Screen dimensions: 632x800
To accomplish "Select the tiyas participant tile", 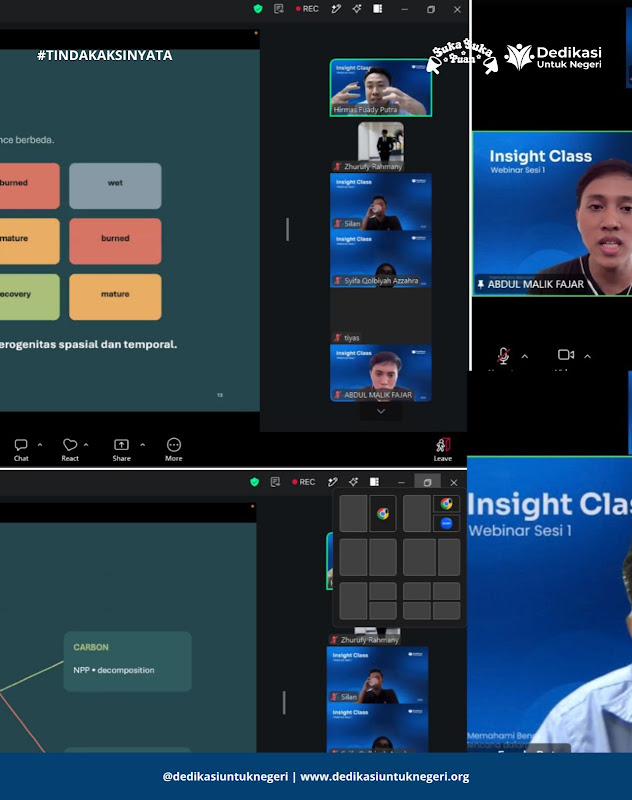I will point(381,316).
